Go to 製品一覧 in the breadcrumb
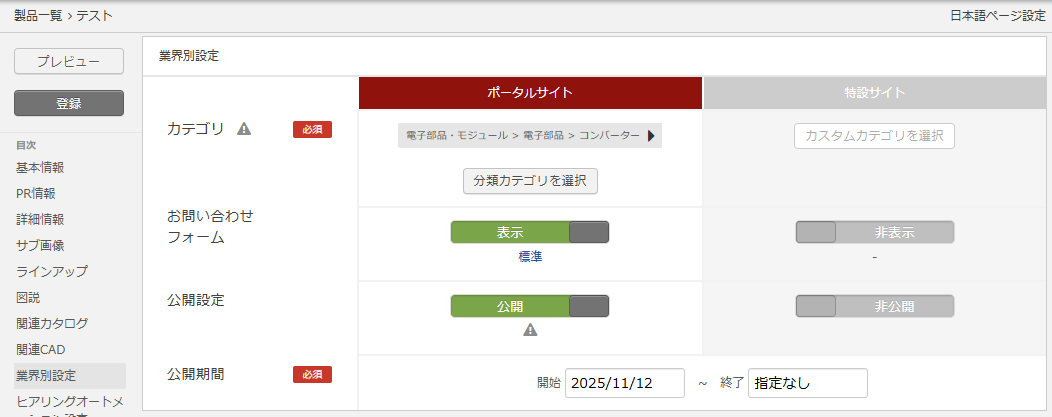1052x417 pixels. (37, 16)
